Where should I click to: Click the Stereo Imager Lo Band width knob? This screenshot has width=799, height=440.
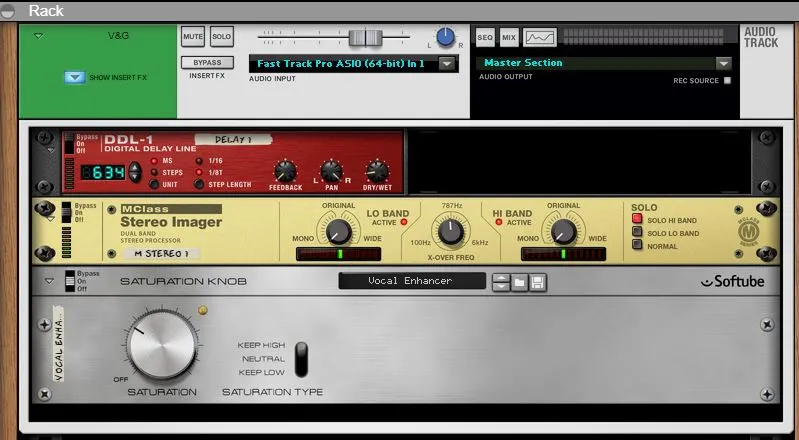338,232
